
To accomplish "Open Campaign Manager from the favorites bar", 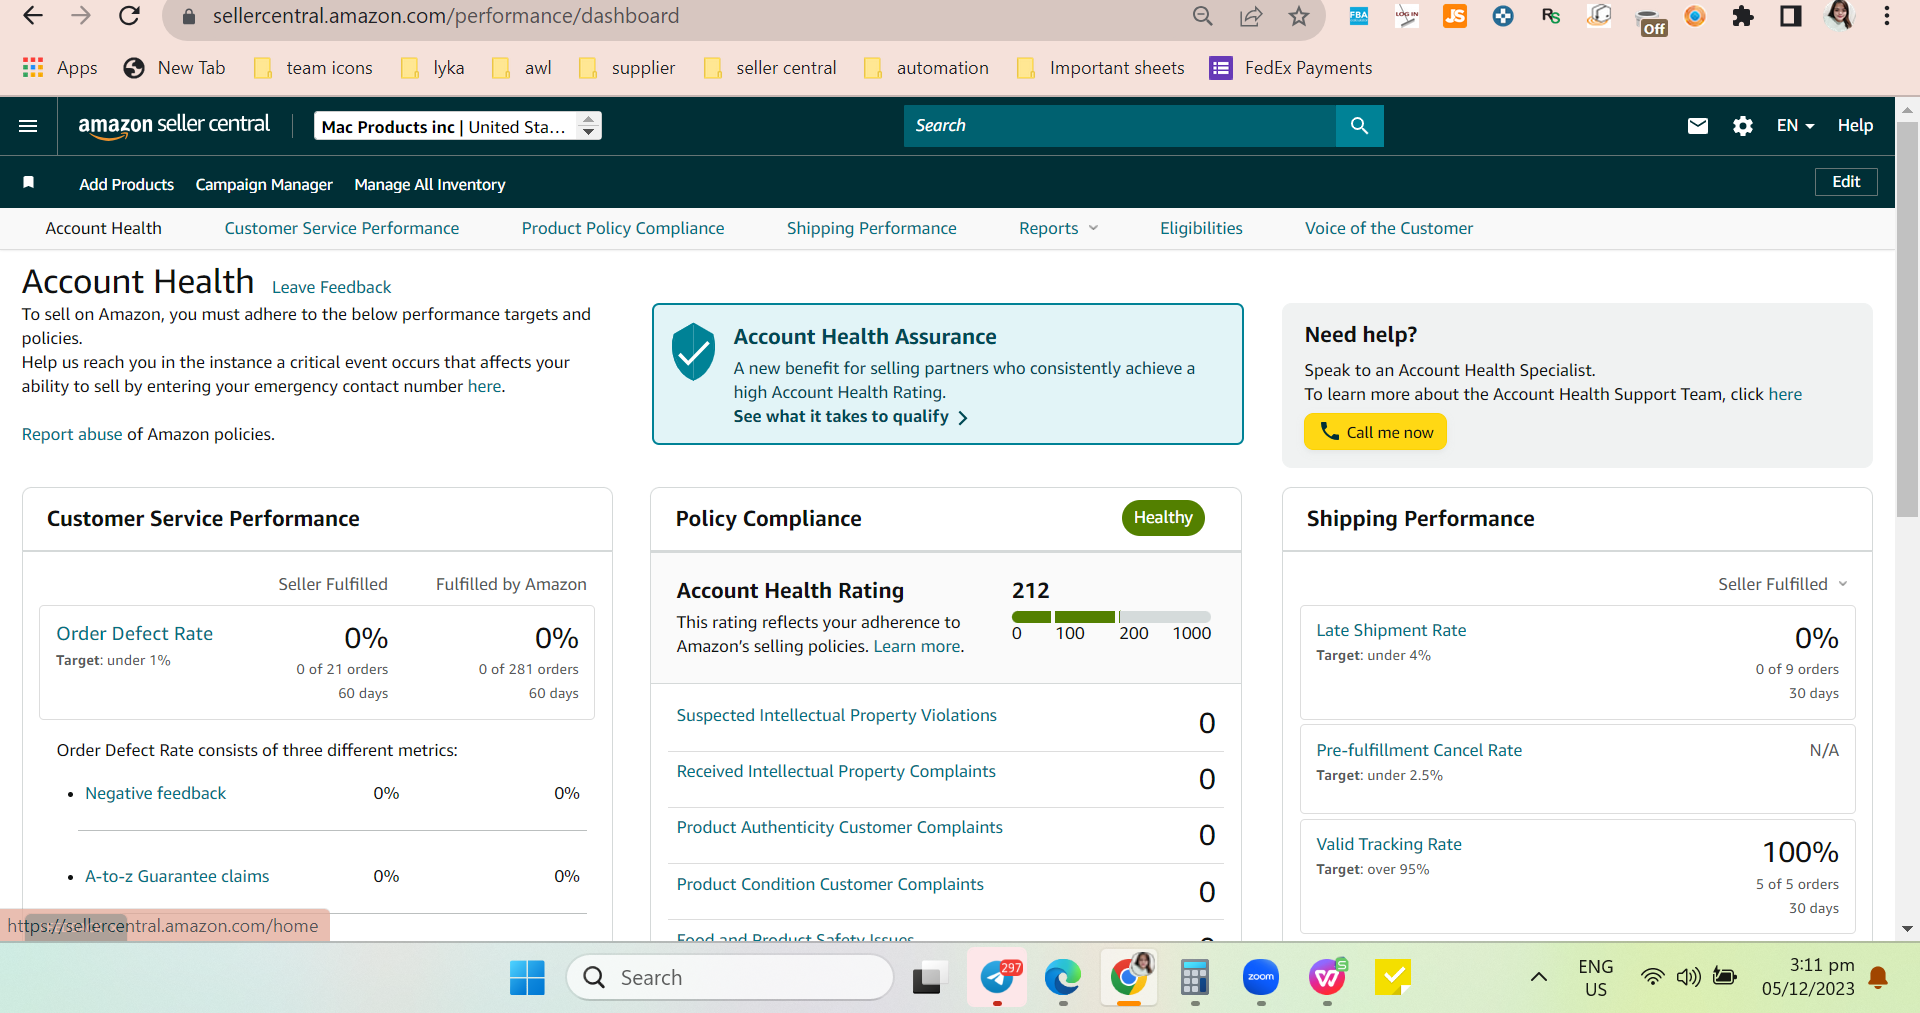I will point(264,184).
